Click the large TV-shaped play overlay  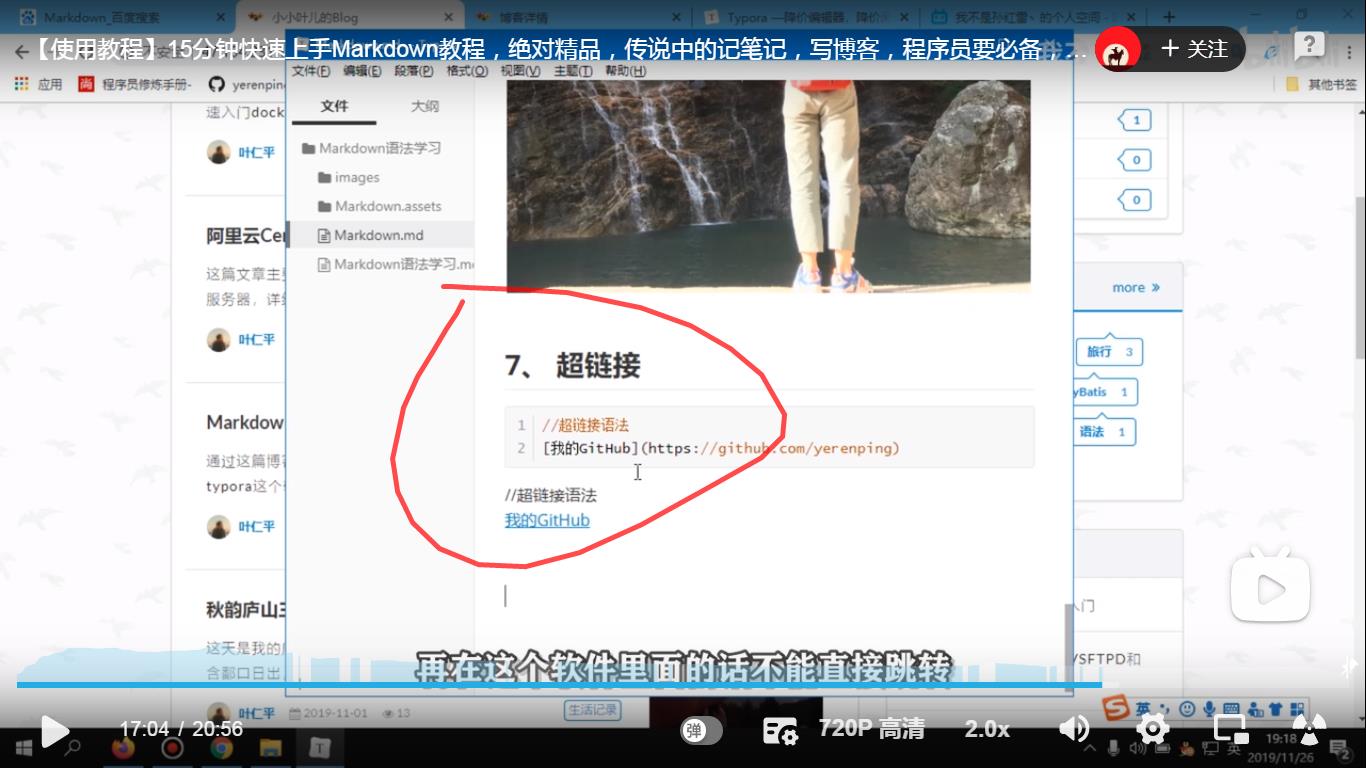pyautogui.click(x=1270, y=588)
